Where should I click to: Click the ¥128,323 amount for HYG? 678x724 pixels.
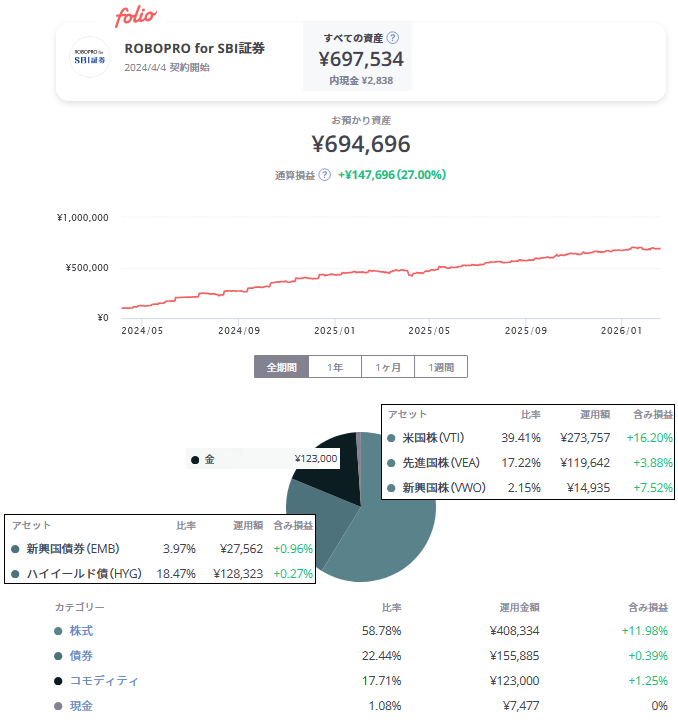click(238, 573)
